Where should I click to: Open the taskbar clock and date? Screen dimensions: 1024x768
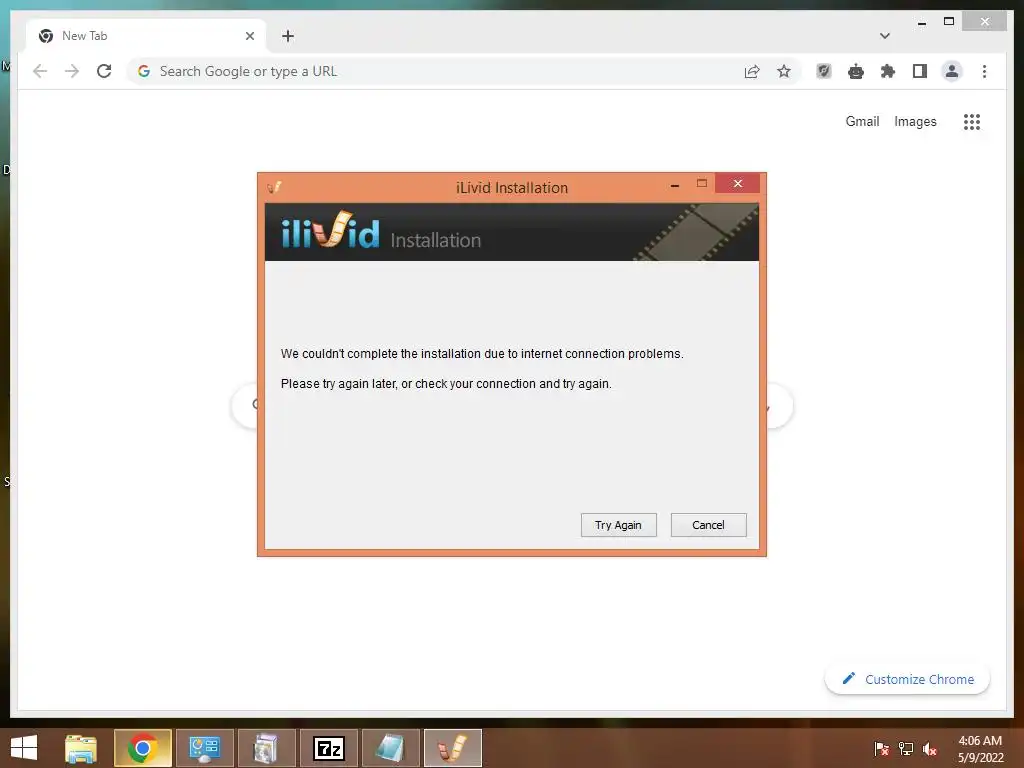(x=980, y=749)
